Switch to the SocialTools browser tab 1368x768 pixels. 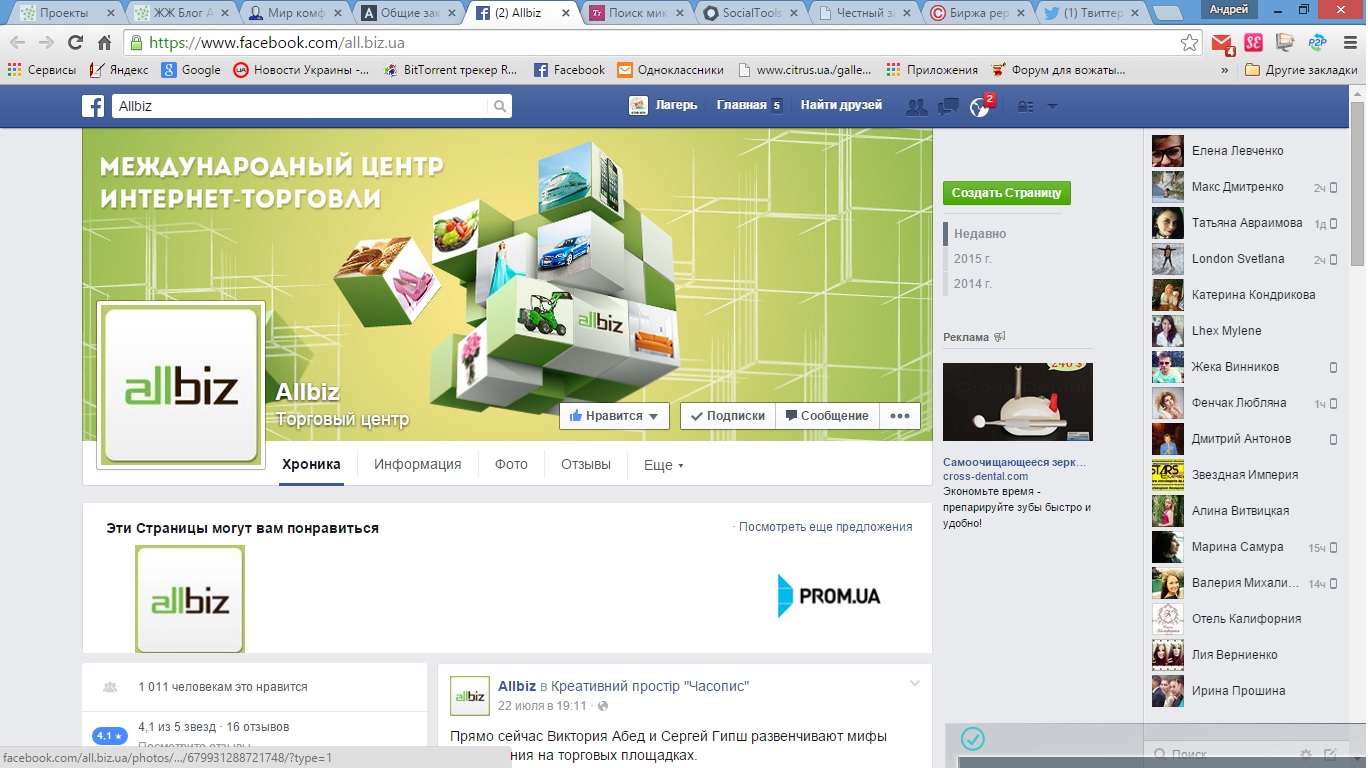pyautogui.click(x=748, y=13)
